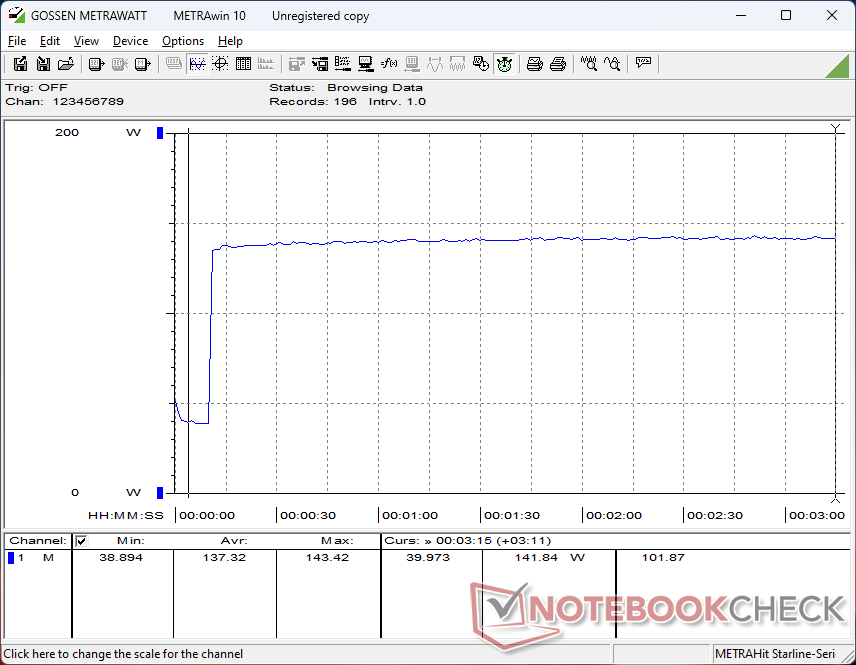The image size is (856, 665).
Task: Click the second disk save icon
Action: click(x=43, y=64)
